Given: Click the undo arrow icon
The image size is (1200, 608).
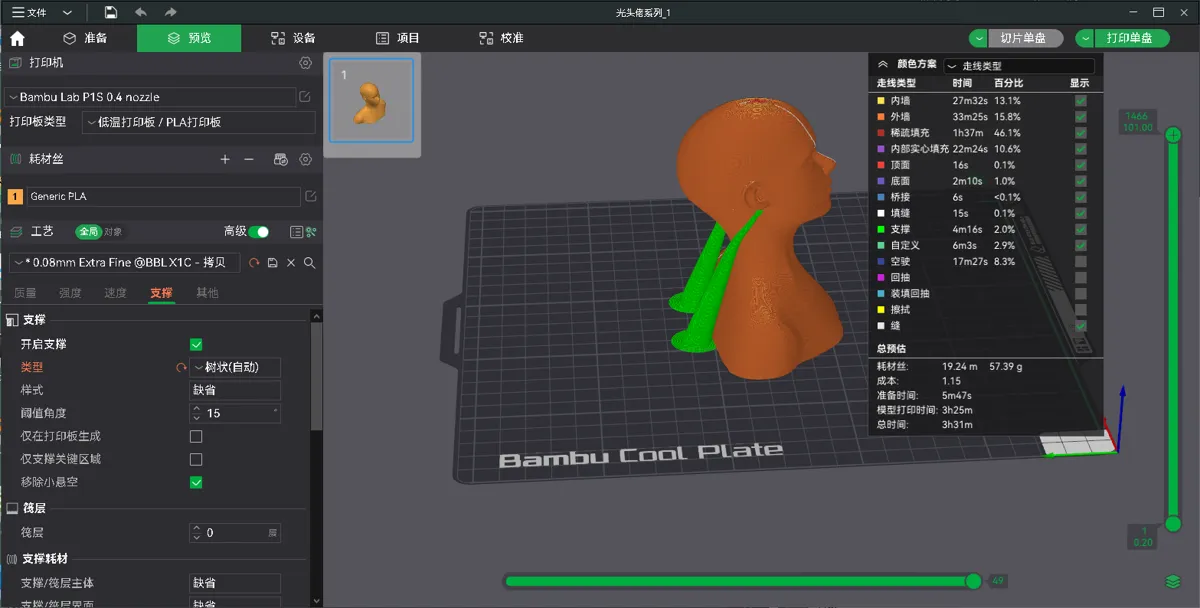Looking at the screenshot, I should click(140, 12).
